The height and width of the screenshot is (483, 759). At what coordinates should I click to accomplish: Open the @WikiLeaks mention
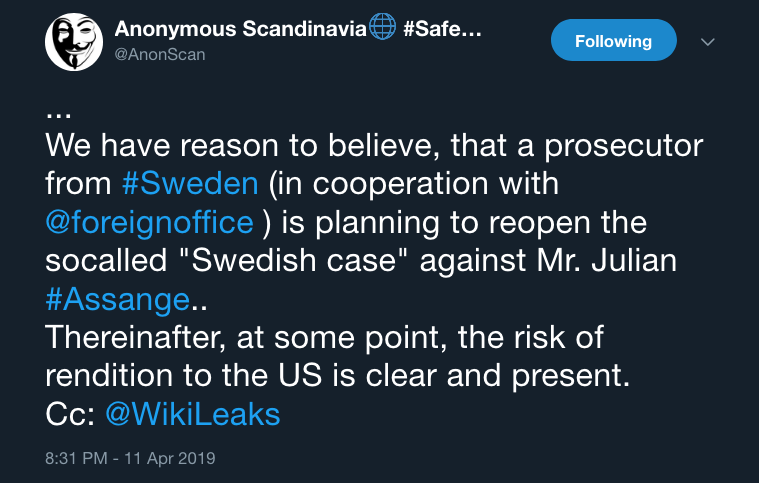point(192,414)
